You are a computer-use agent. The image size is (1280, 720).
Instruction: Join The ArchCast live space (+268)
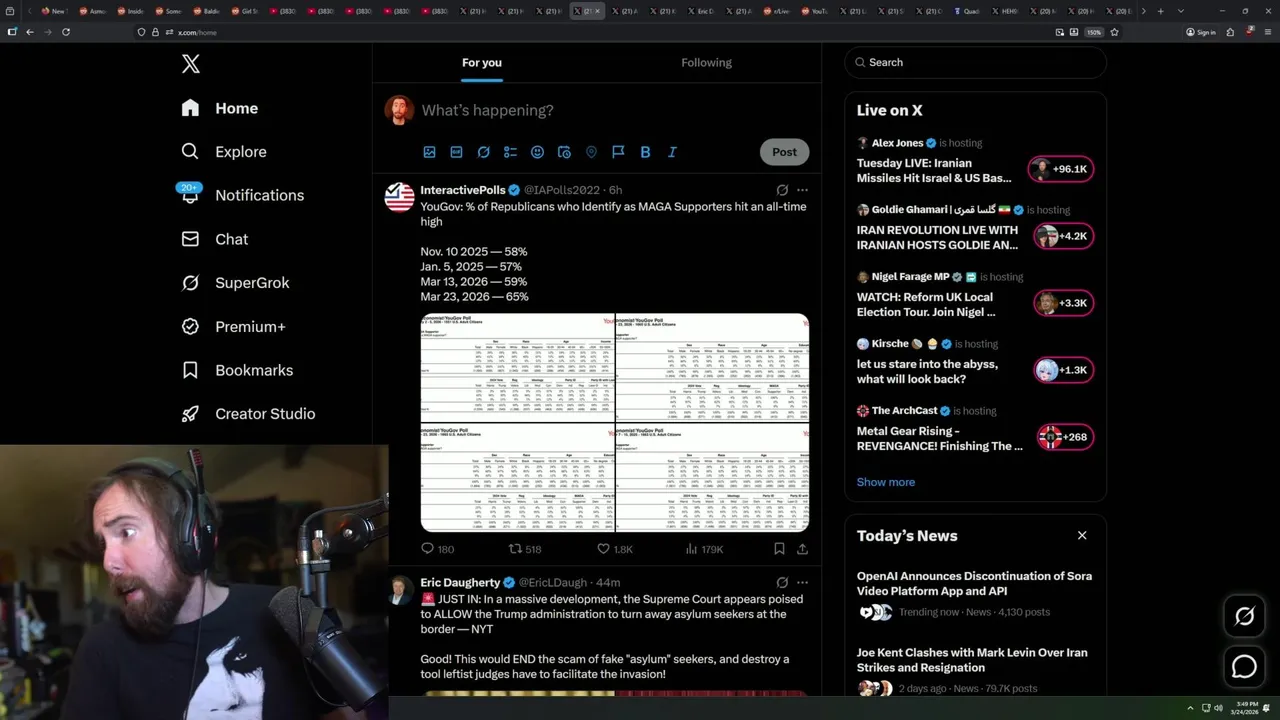(x=1065, y=437)
